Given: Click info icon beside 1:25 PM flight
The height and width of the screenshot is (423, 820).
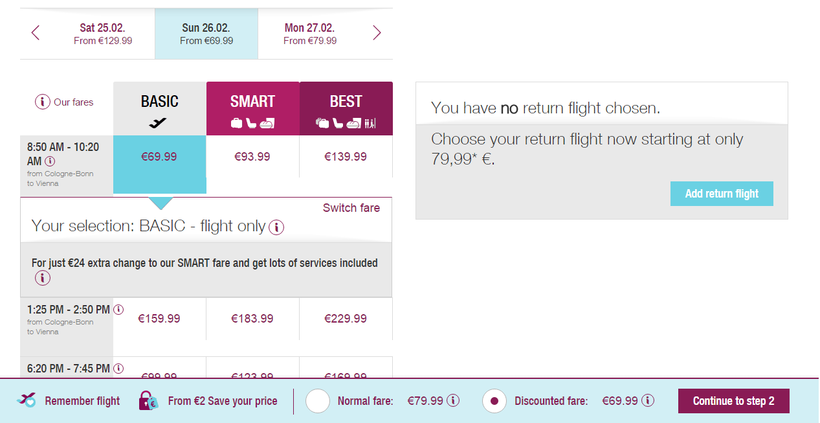Looking at the screenshot, I should point(118,310).
